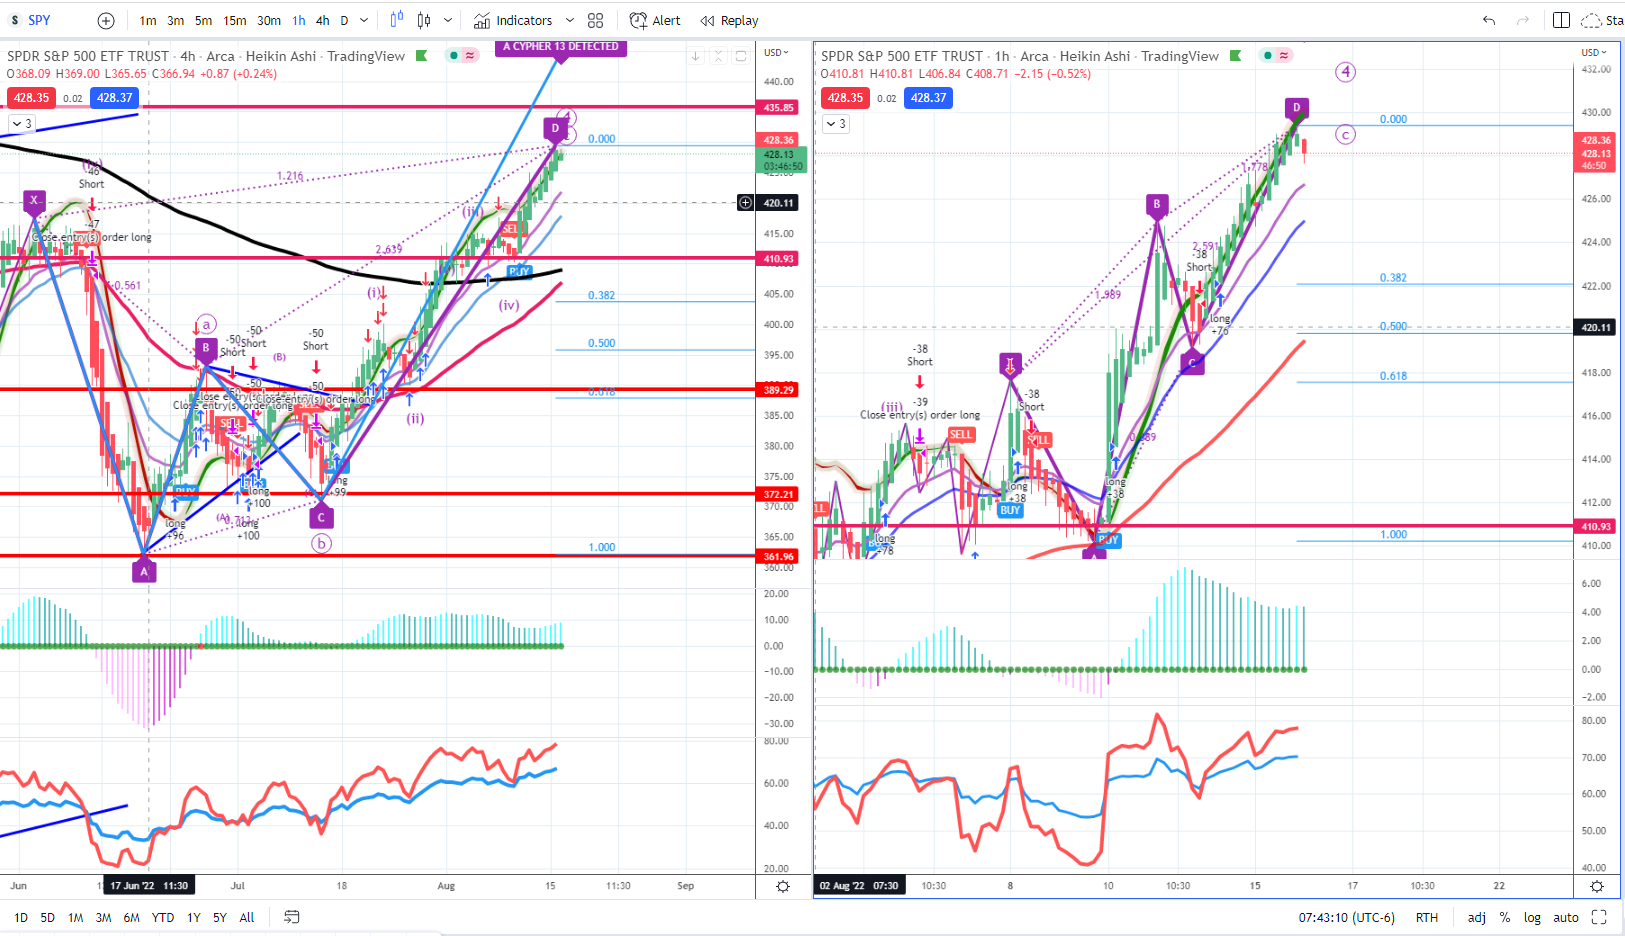Click the 428.35 sell button on right chart
This screenshot has width=1625, height=936.
click(x=846, y=97)
